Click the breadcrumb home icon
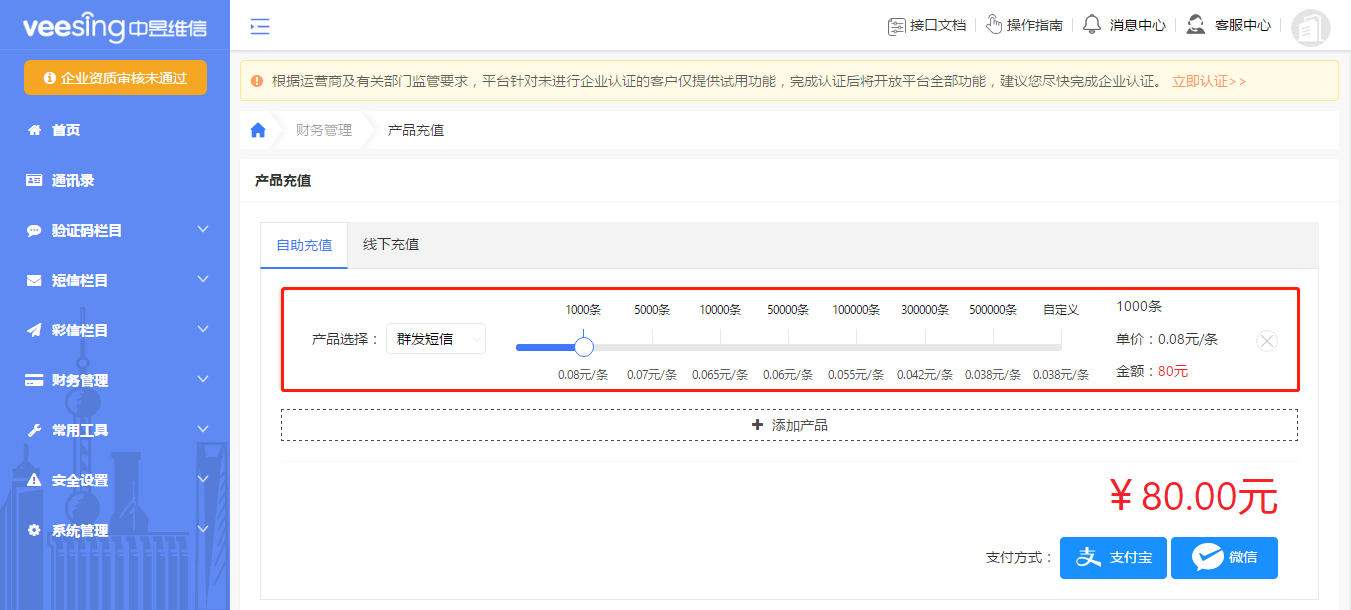The image size is (1351, 610). (258, 129)
